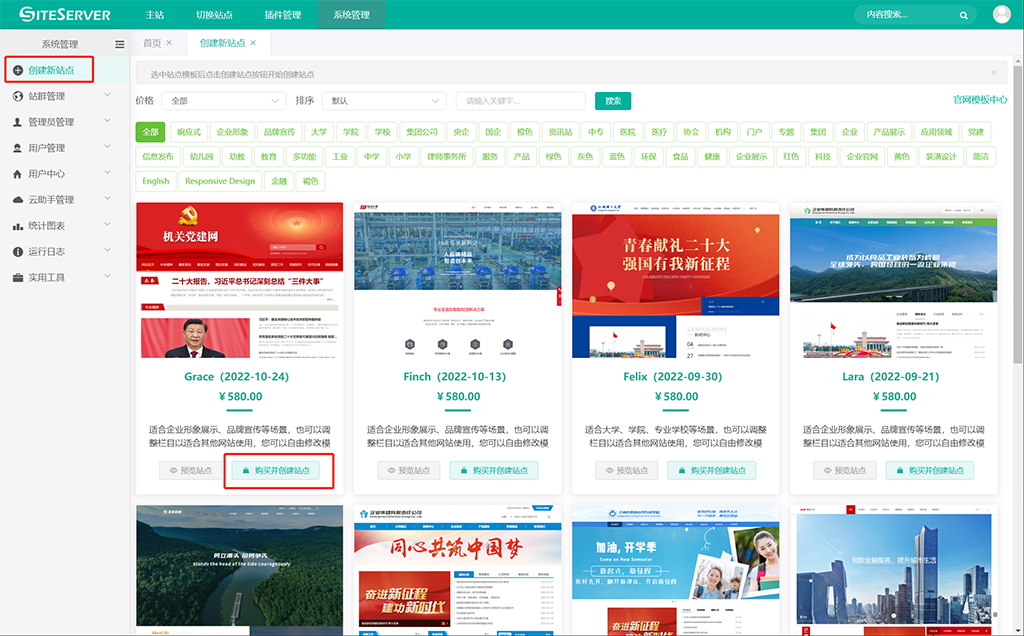Switch to the 首页 tab
Image resolution: width=1024 pixels, height=636 pixels.
151,43
